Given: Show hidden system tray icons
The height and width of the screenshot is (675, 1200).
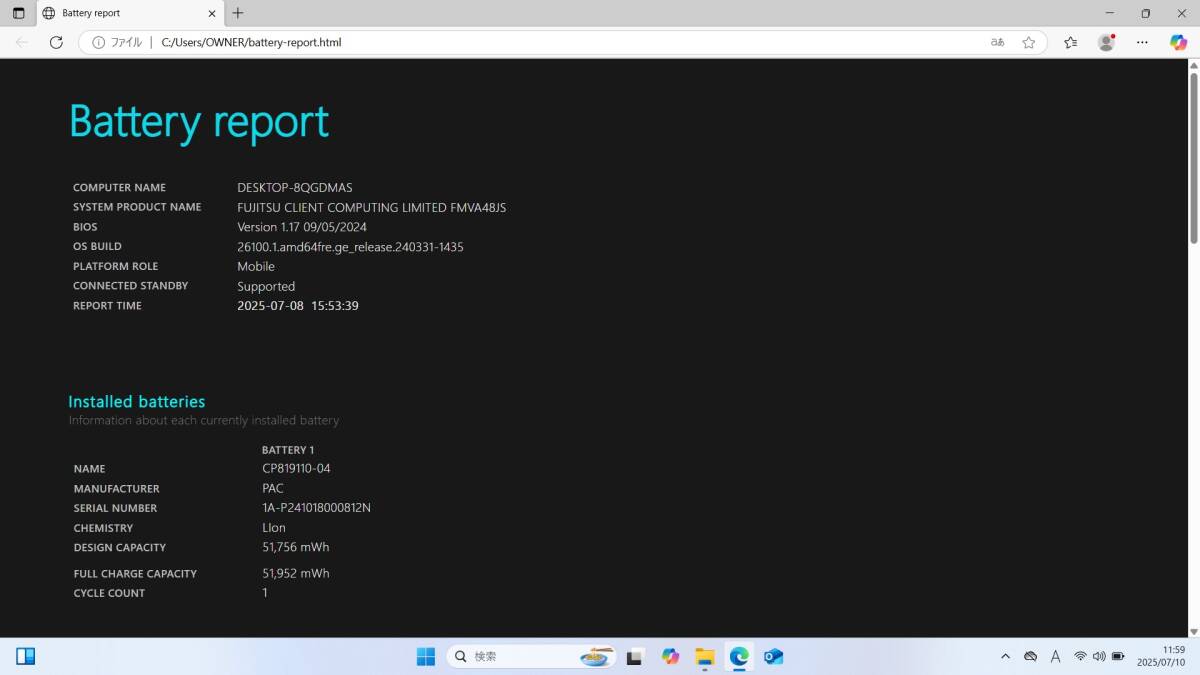Looking at the screenshot, I should point(1005,656).
